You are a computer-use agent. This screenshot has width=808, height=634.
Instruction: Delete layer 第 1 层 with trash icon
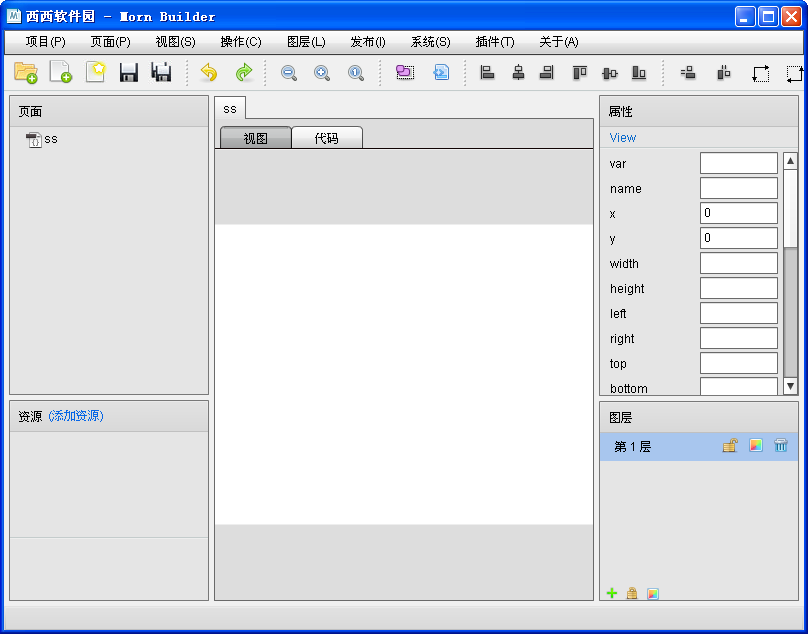click(x=781, y=445)
